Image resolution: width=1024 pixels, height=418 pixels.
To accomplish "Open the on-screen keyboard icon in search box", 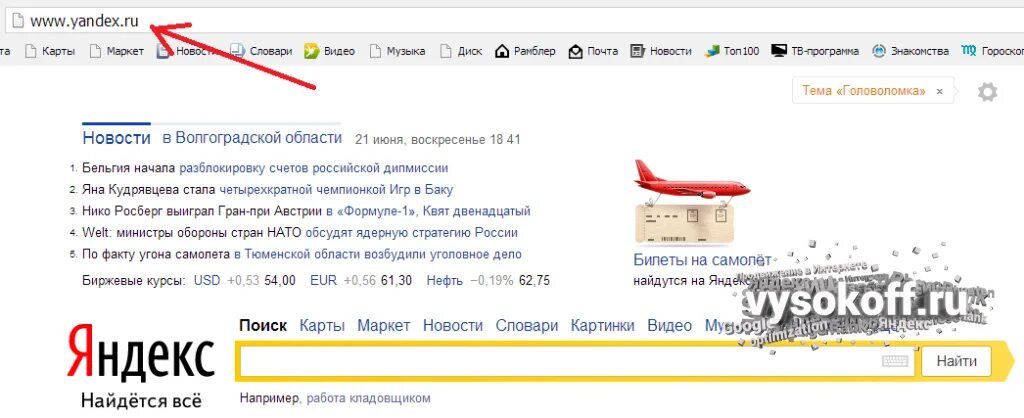I will (895, 361).
